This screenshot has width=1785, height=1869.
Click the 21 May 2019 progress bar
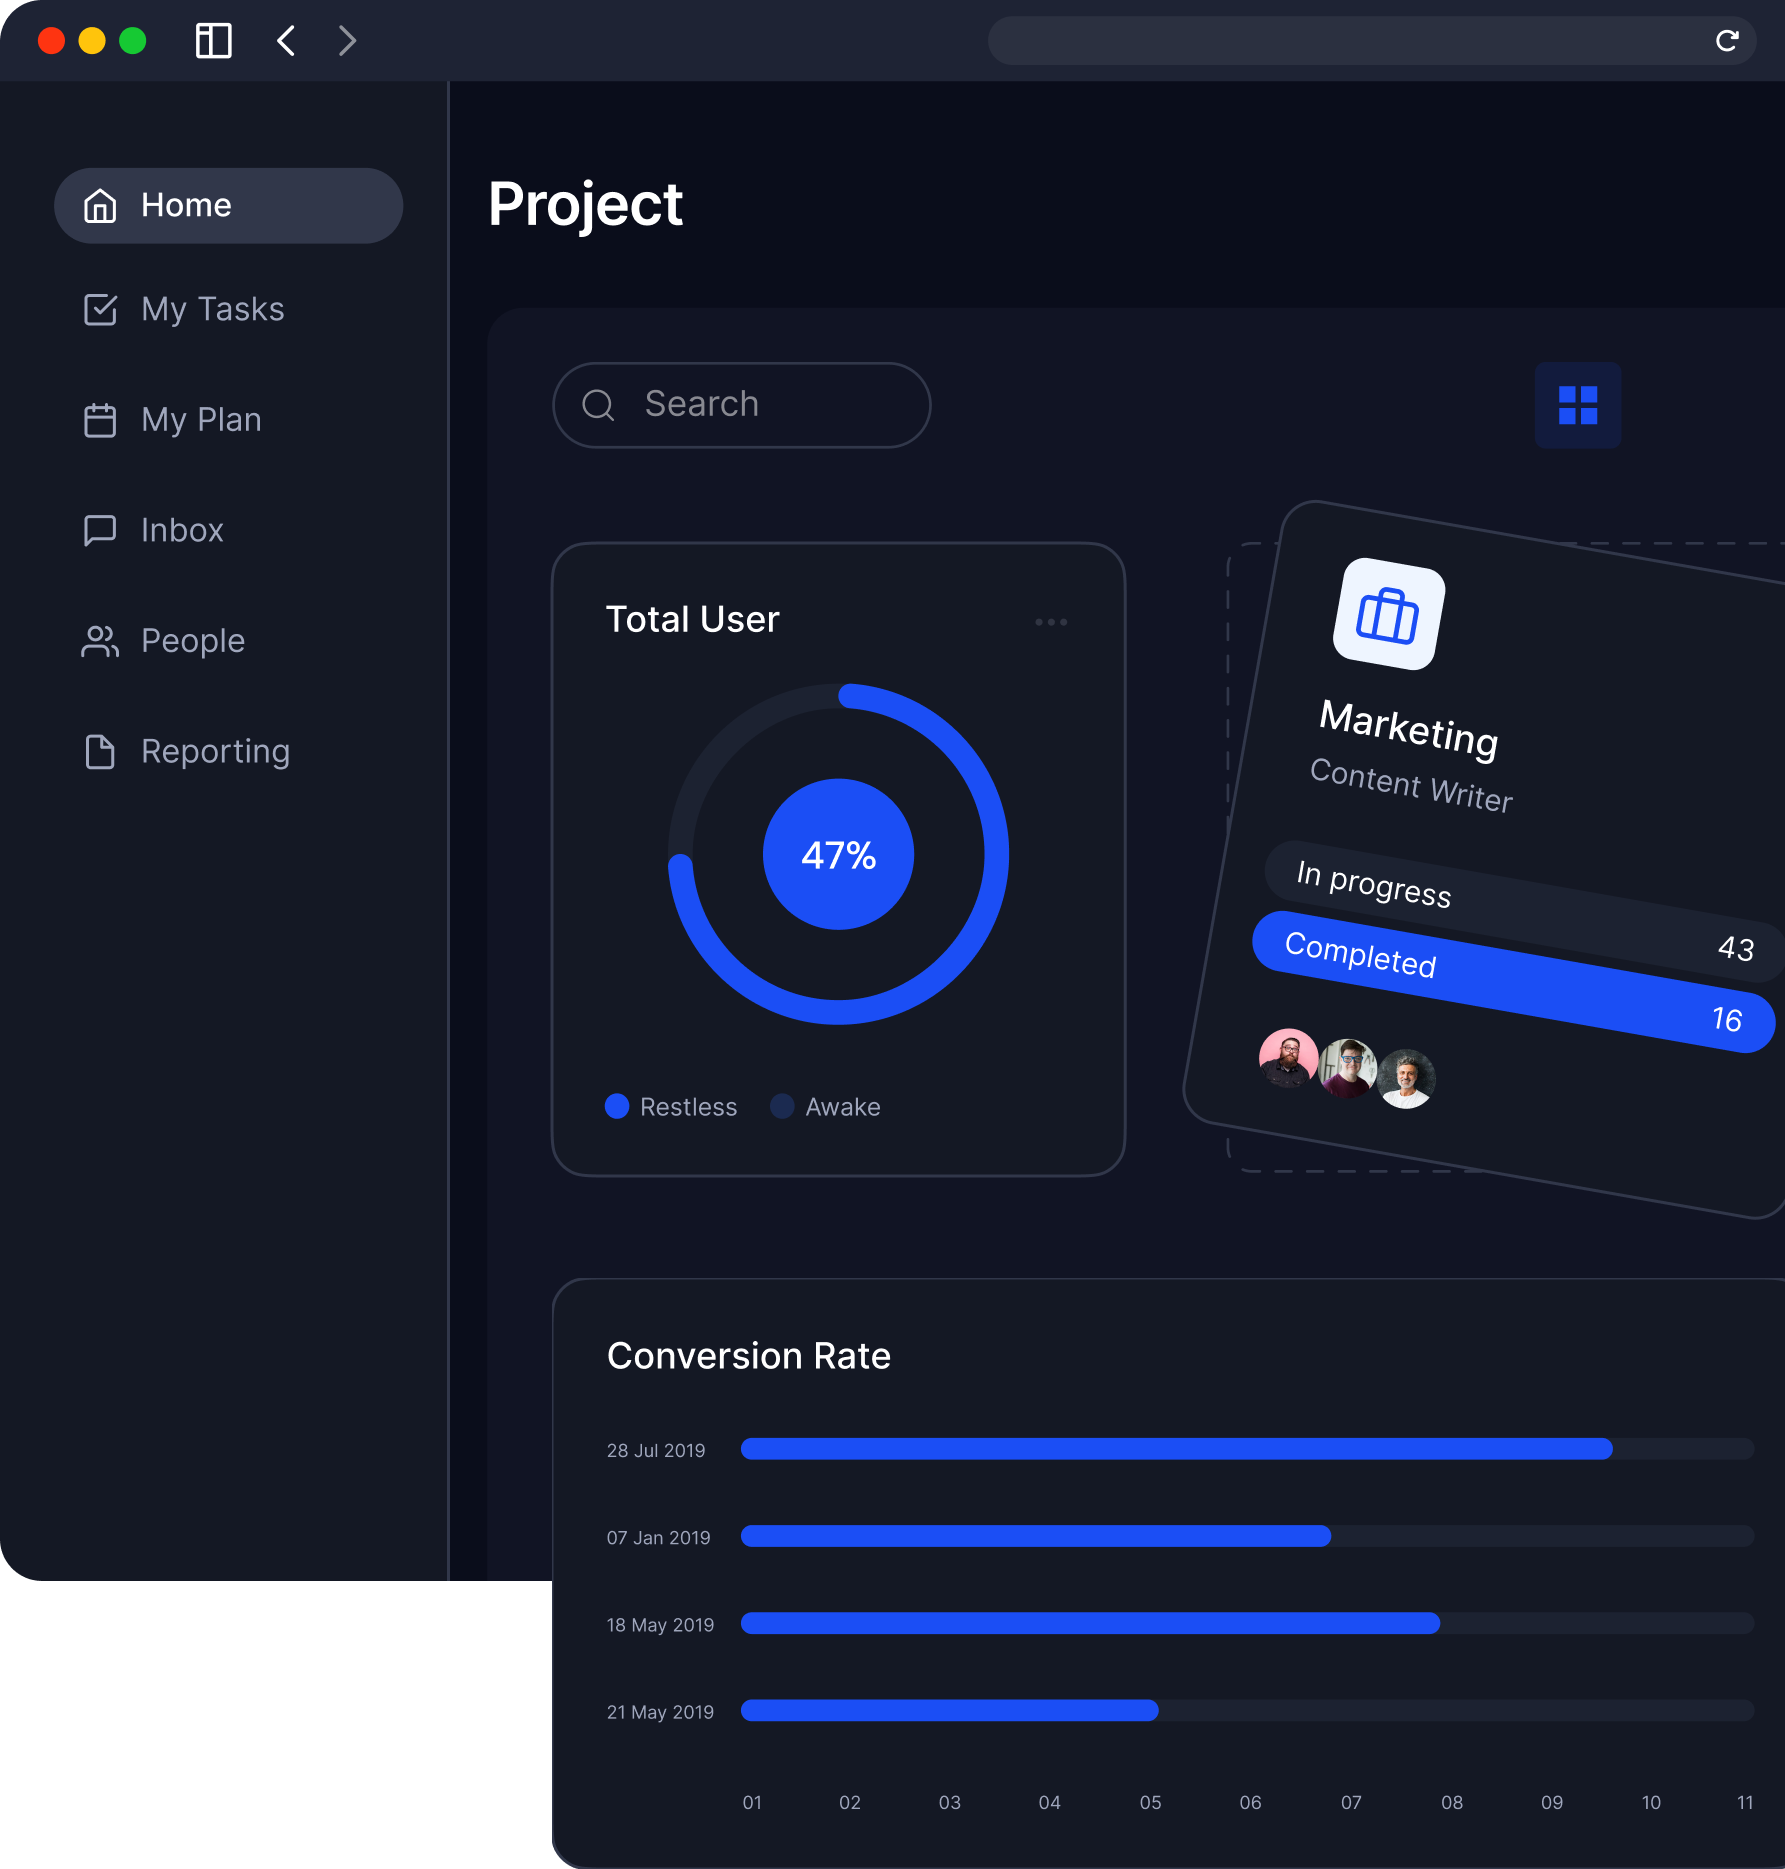point(1247,1710)
